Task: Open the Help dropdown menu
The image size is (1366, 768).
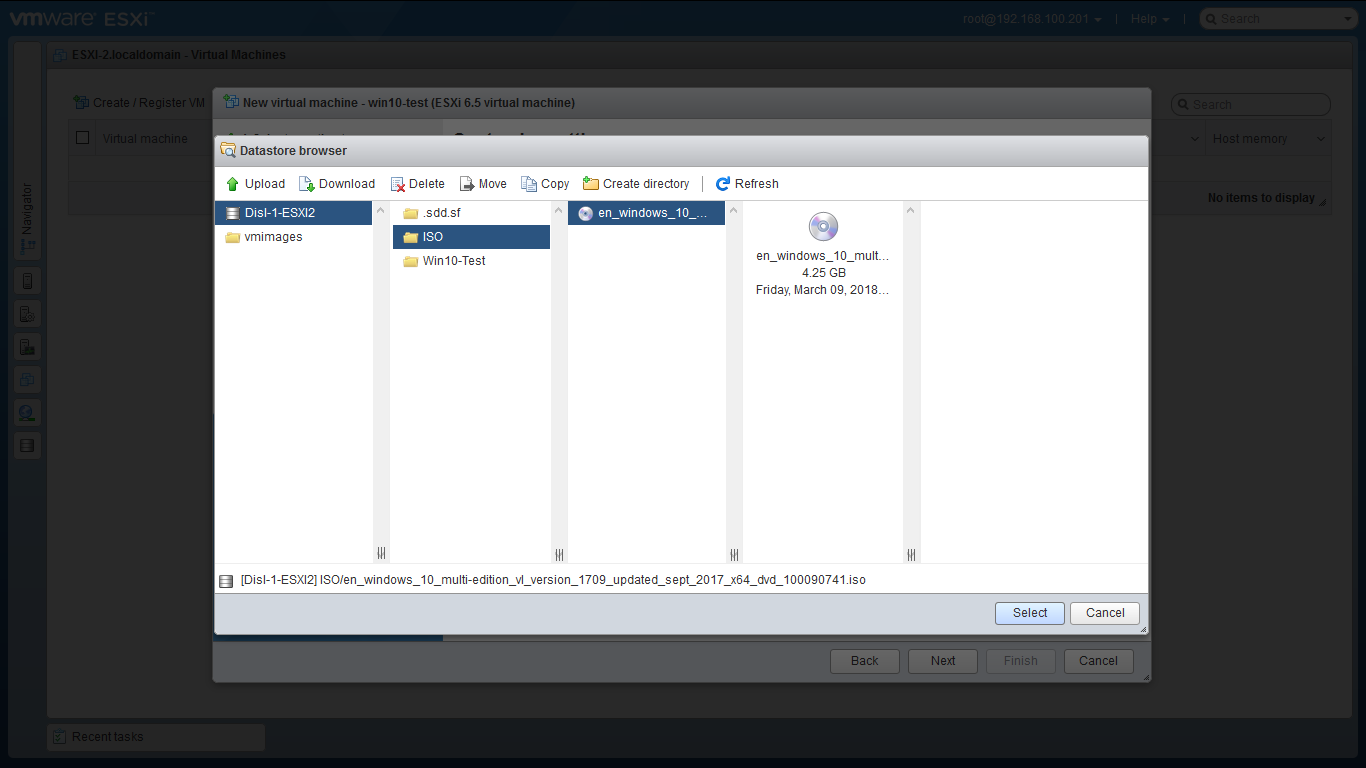Action: [x=1149, y=19]
